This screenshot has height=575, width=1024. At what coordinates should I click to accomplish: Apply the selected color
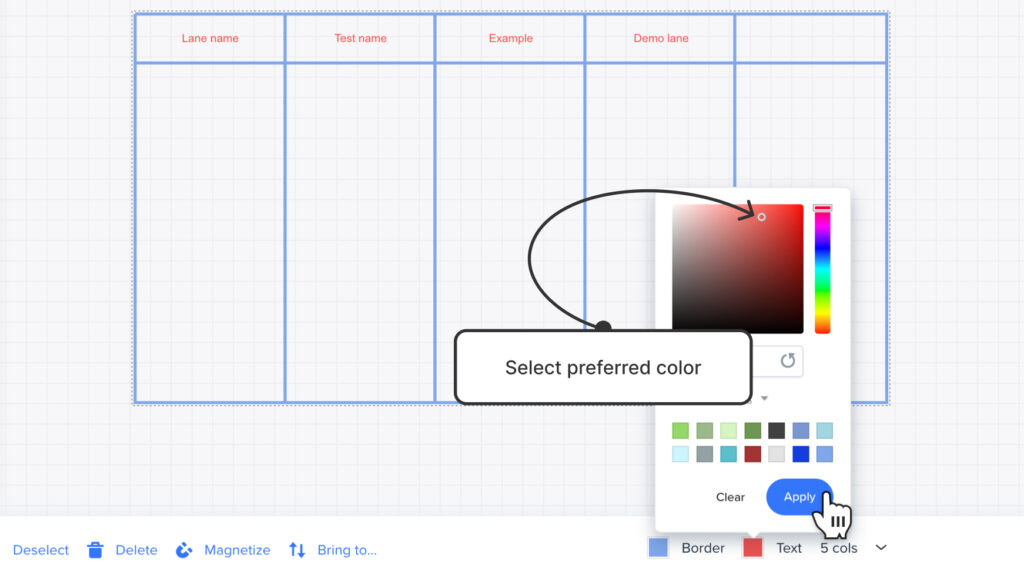click(x=799, y=497)
